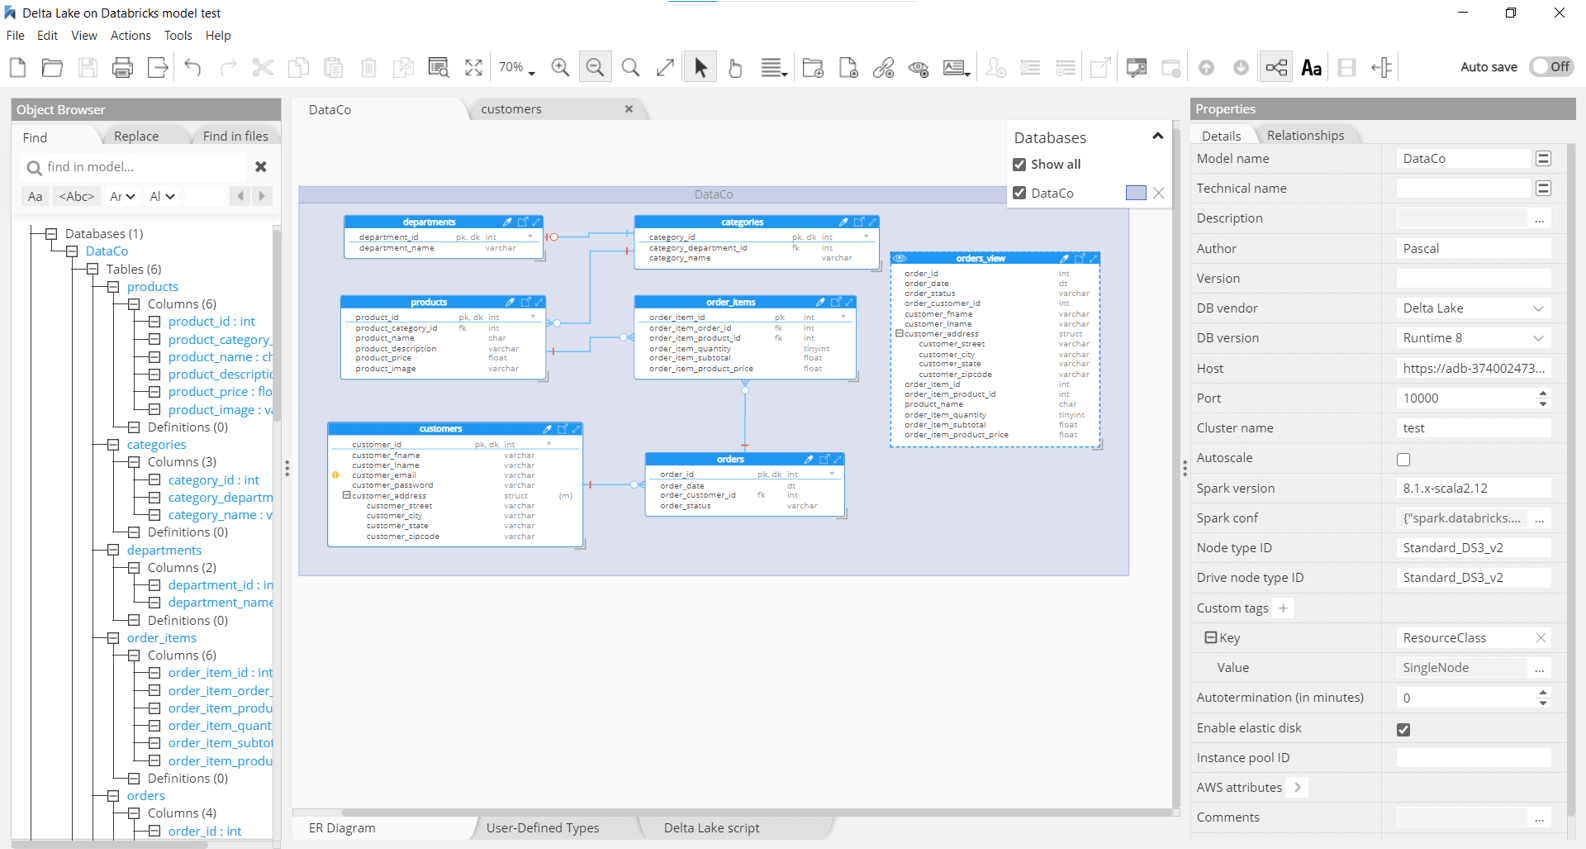Click the DataCo database color swatch
Screen dimensions: 1586x849
coord(1135,193)
